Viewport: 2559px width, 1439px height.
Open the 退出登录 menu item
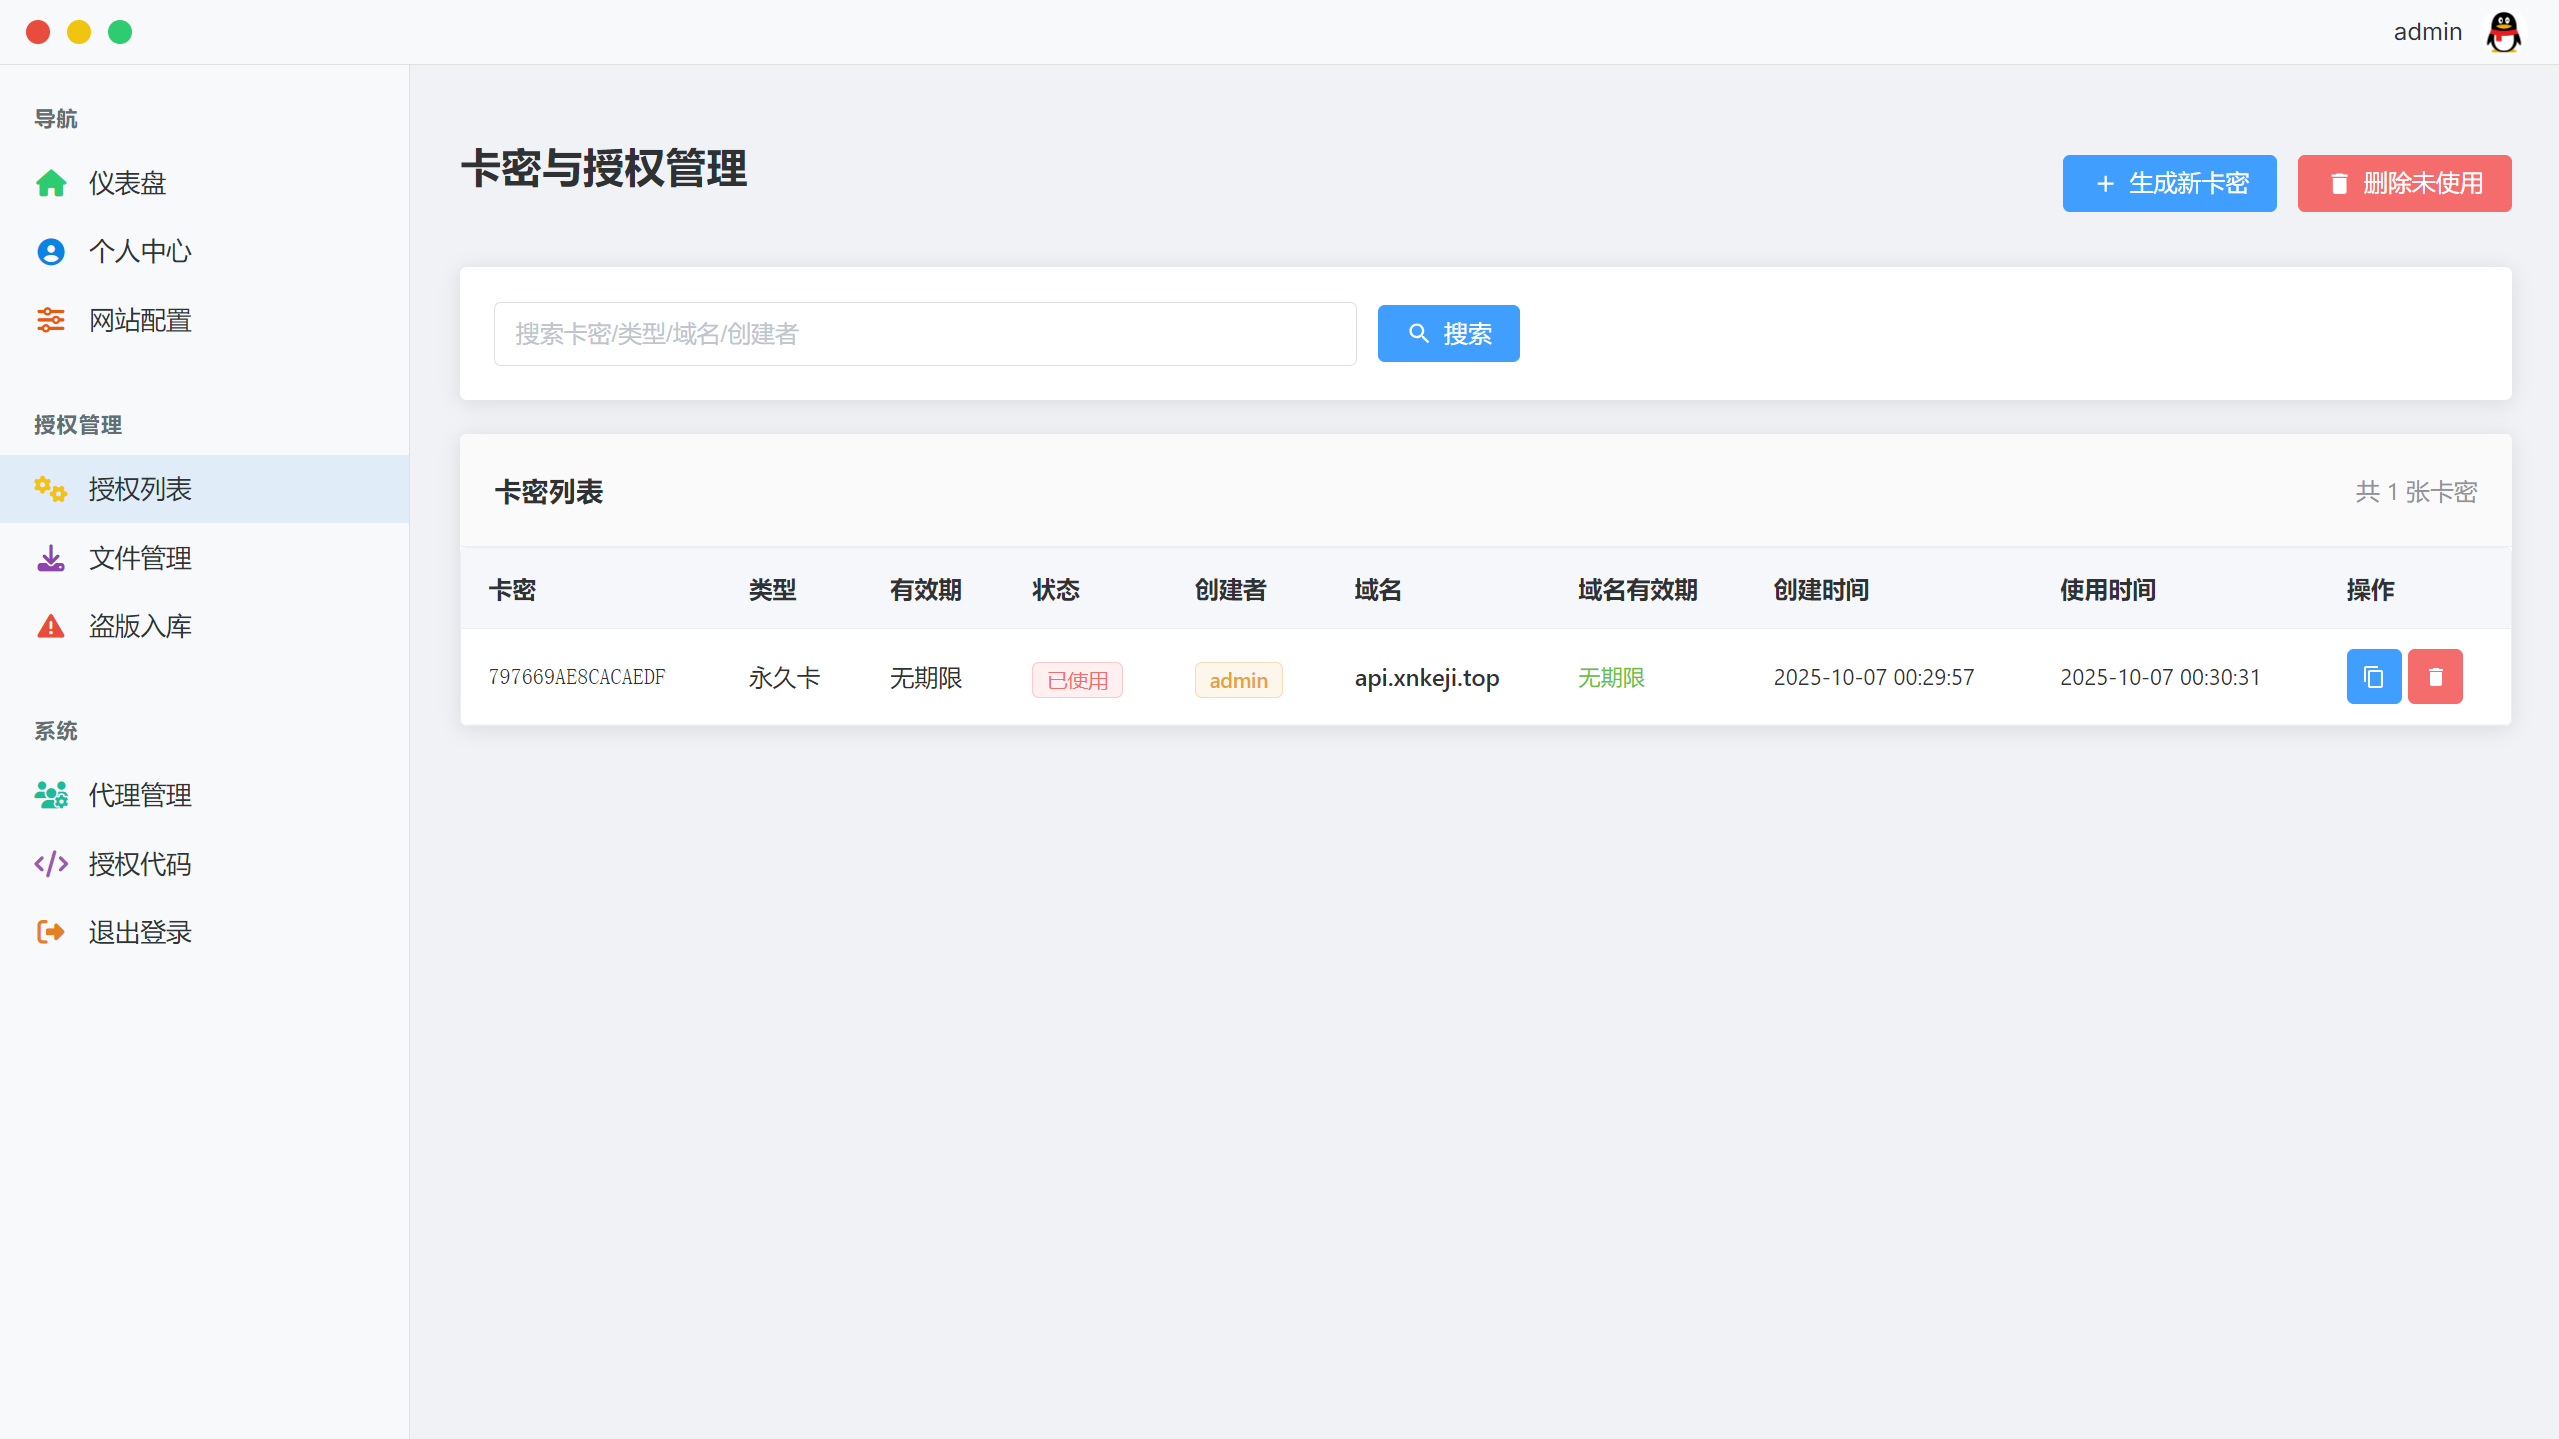tap(140, 931)
